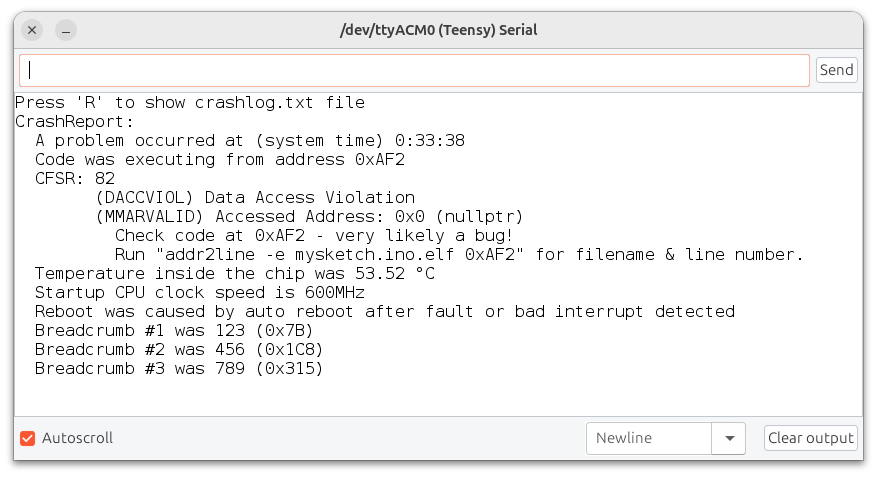Select the CFSR: 82 output line

[75, 179]
